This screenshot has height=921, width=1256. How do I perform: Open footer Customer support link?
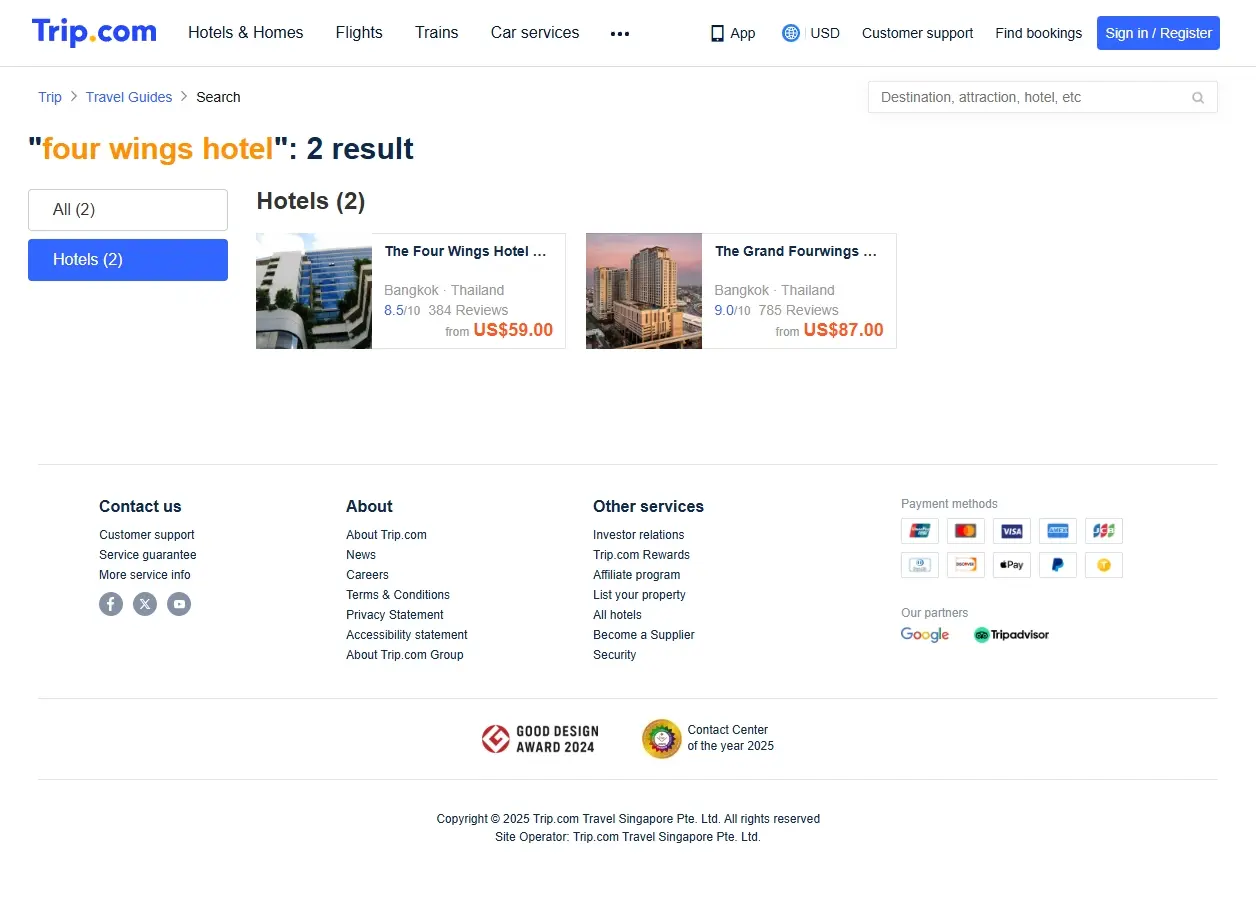pos(147,535)
